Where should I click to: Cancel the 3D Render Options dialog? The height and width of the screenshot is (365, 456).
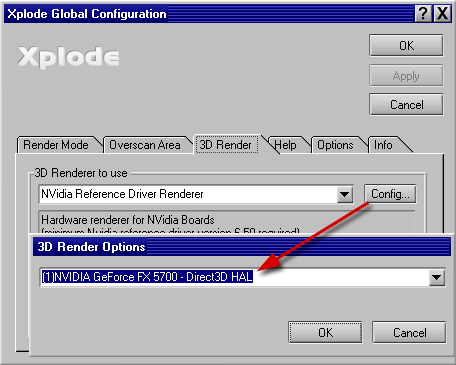click(x=409, y=332)
